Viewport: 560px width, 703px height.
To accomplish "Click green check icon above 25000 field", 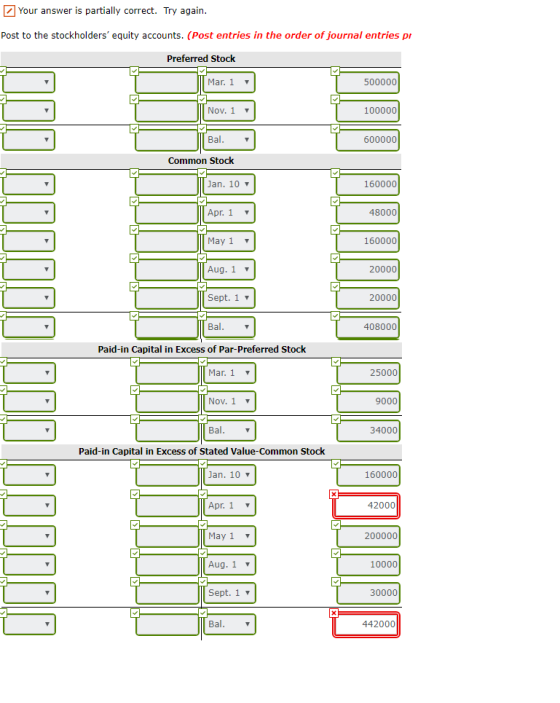I will 336,362.
